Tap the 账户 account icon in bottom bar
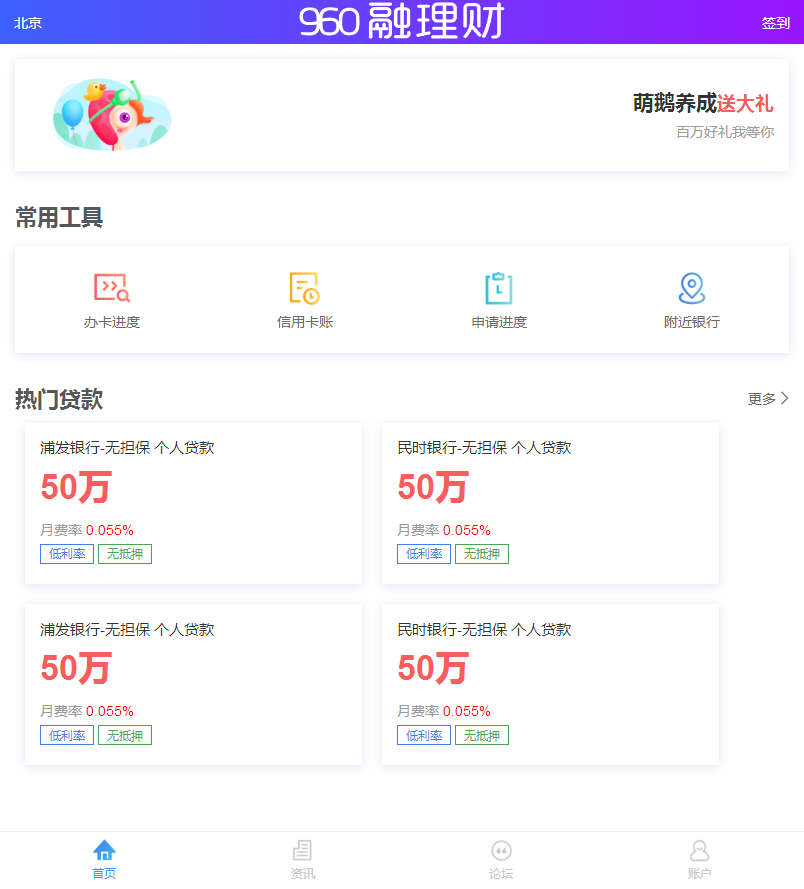Viewport: 804px width, 889px height. (x=699, y=851)
